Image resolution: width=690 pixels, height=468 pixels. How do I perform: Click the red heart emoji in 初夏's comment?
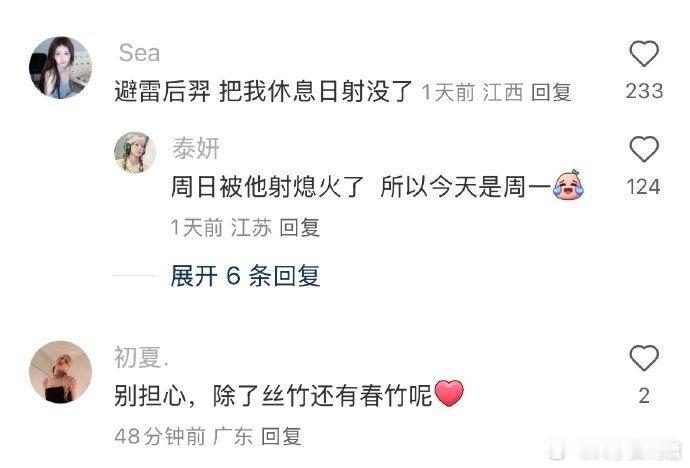[x=449, y=393]
